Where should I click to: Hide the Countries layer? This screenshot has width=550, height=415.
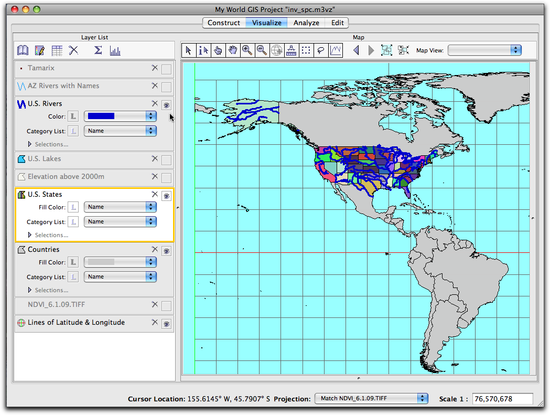click(166, 251)
